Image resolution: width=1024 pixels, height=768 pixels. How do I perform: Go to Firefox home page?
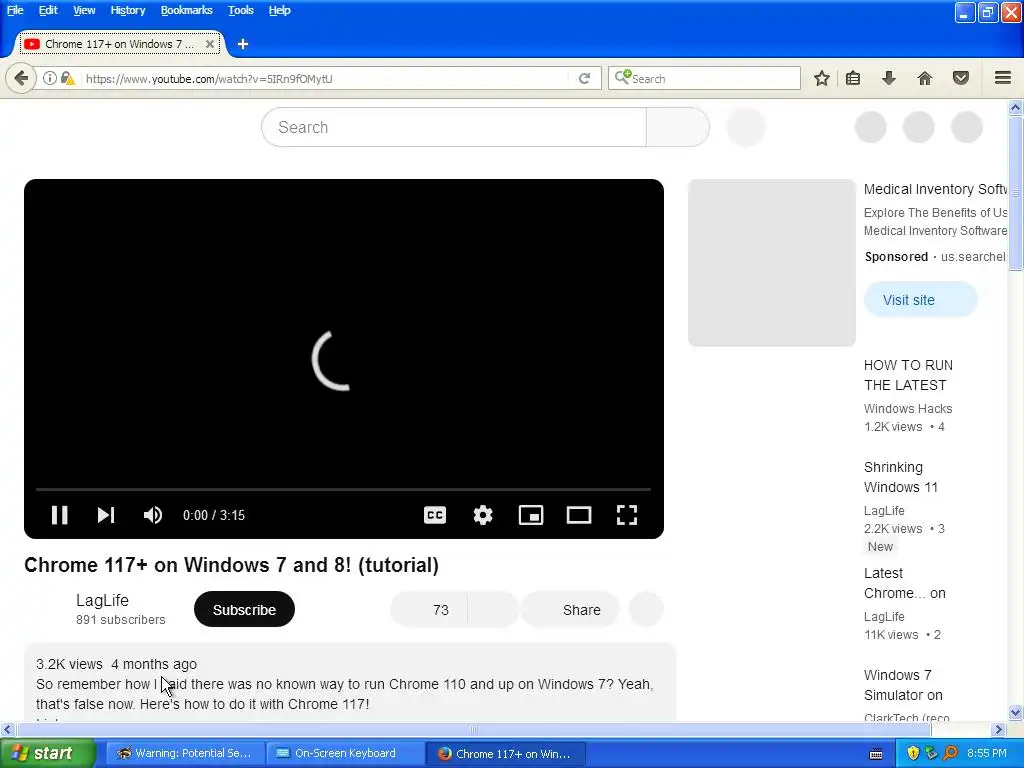coord(925,78)
